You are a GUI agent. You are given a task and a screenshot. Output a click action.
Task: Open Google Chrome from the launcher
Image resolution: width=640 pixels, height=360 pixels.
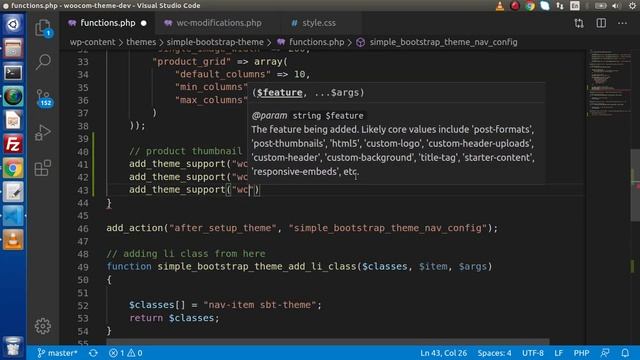coord(13,168)
